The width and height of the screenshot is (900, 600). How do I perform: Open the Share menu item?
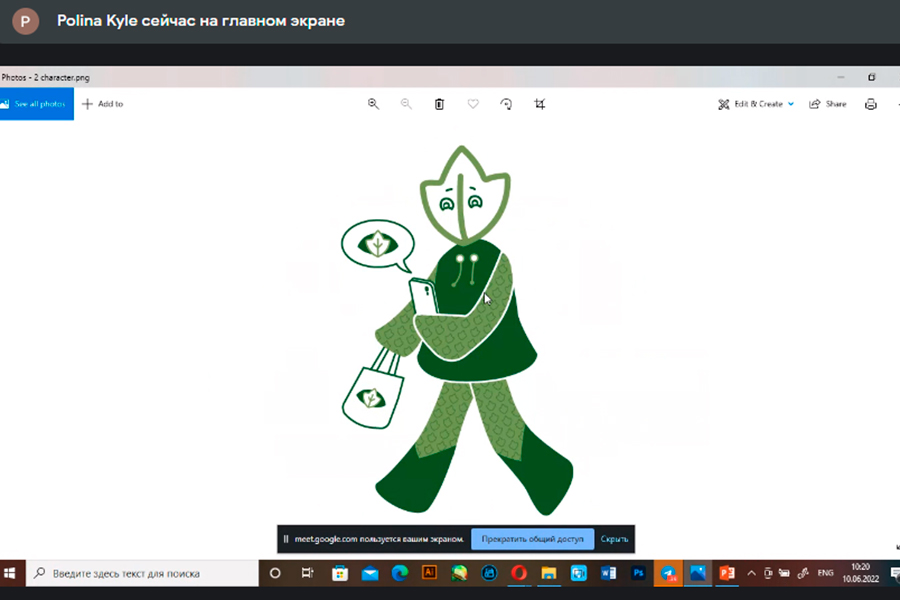[827, 104]
